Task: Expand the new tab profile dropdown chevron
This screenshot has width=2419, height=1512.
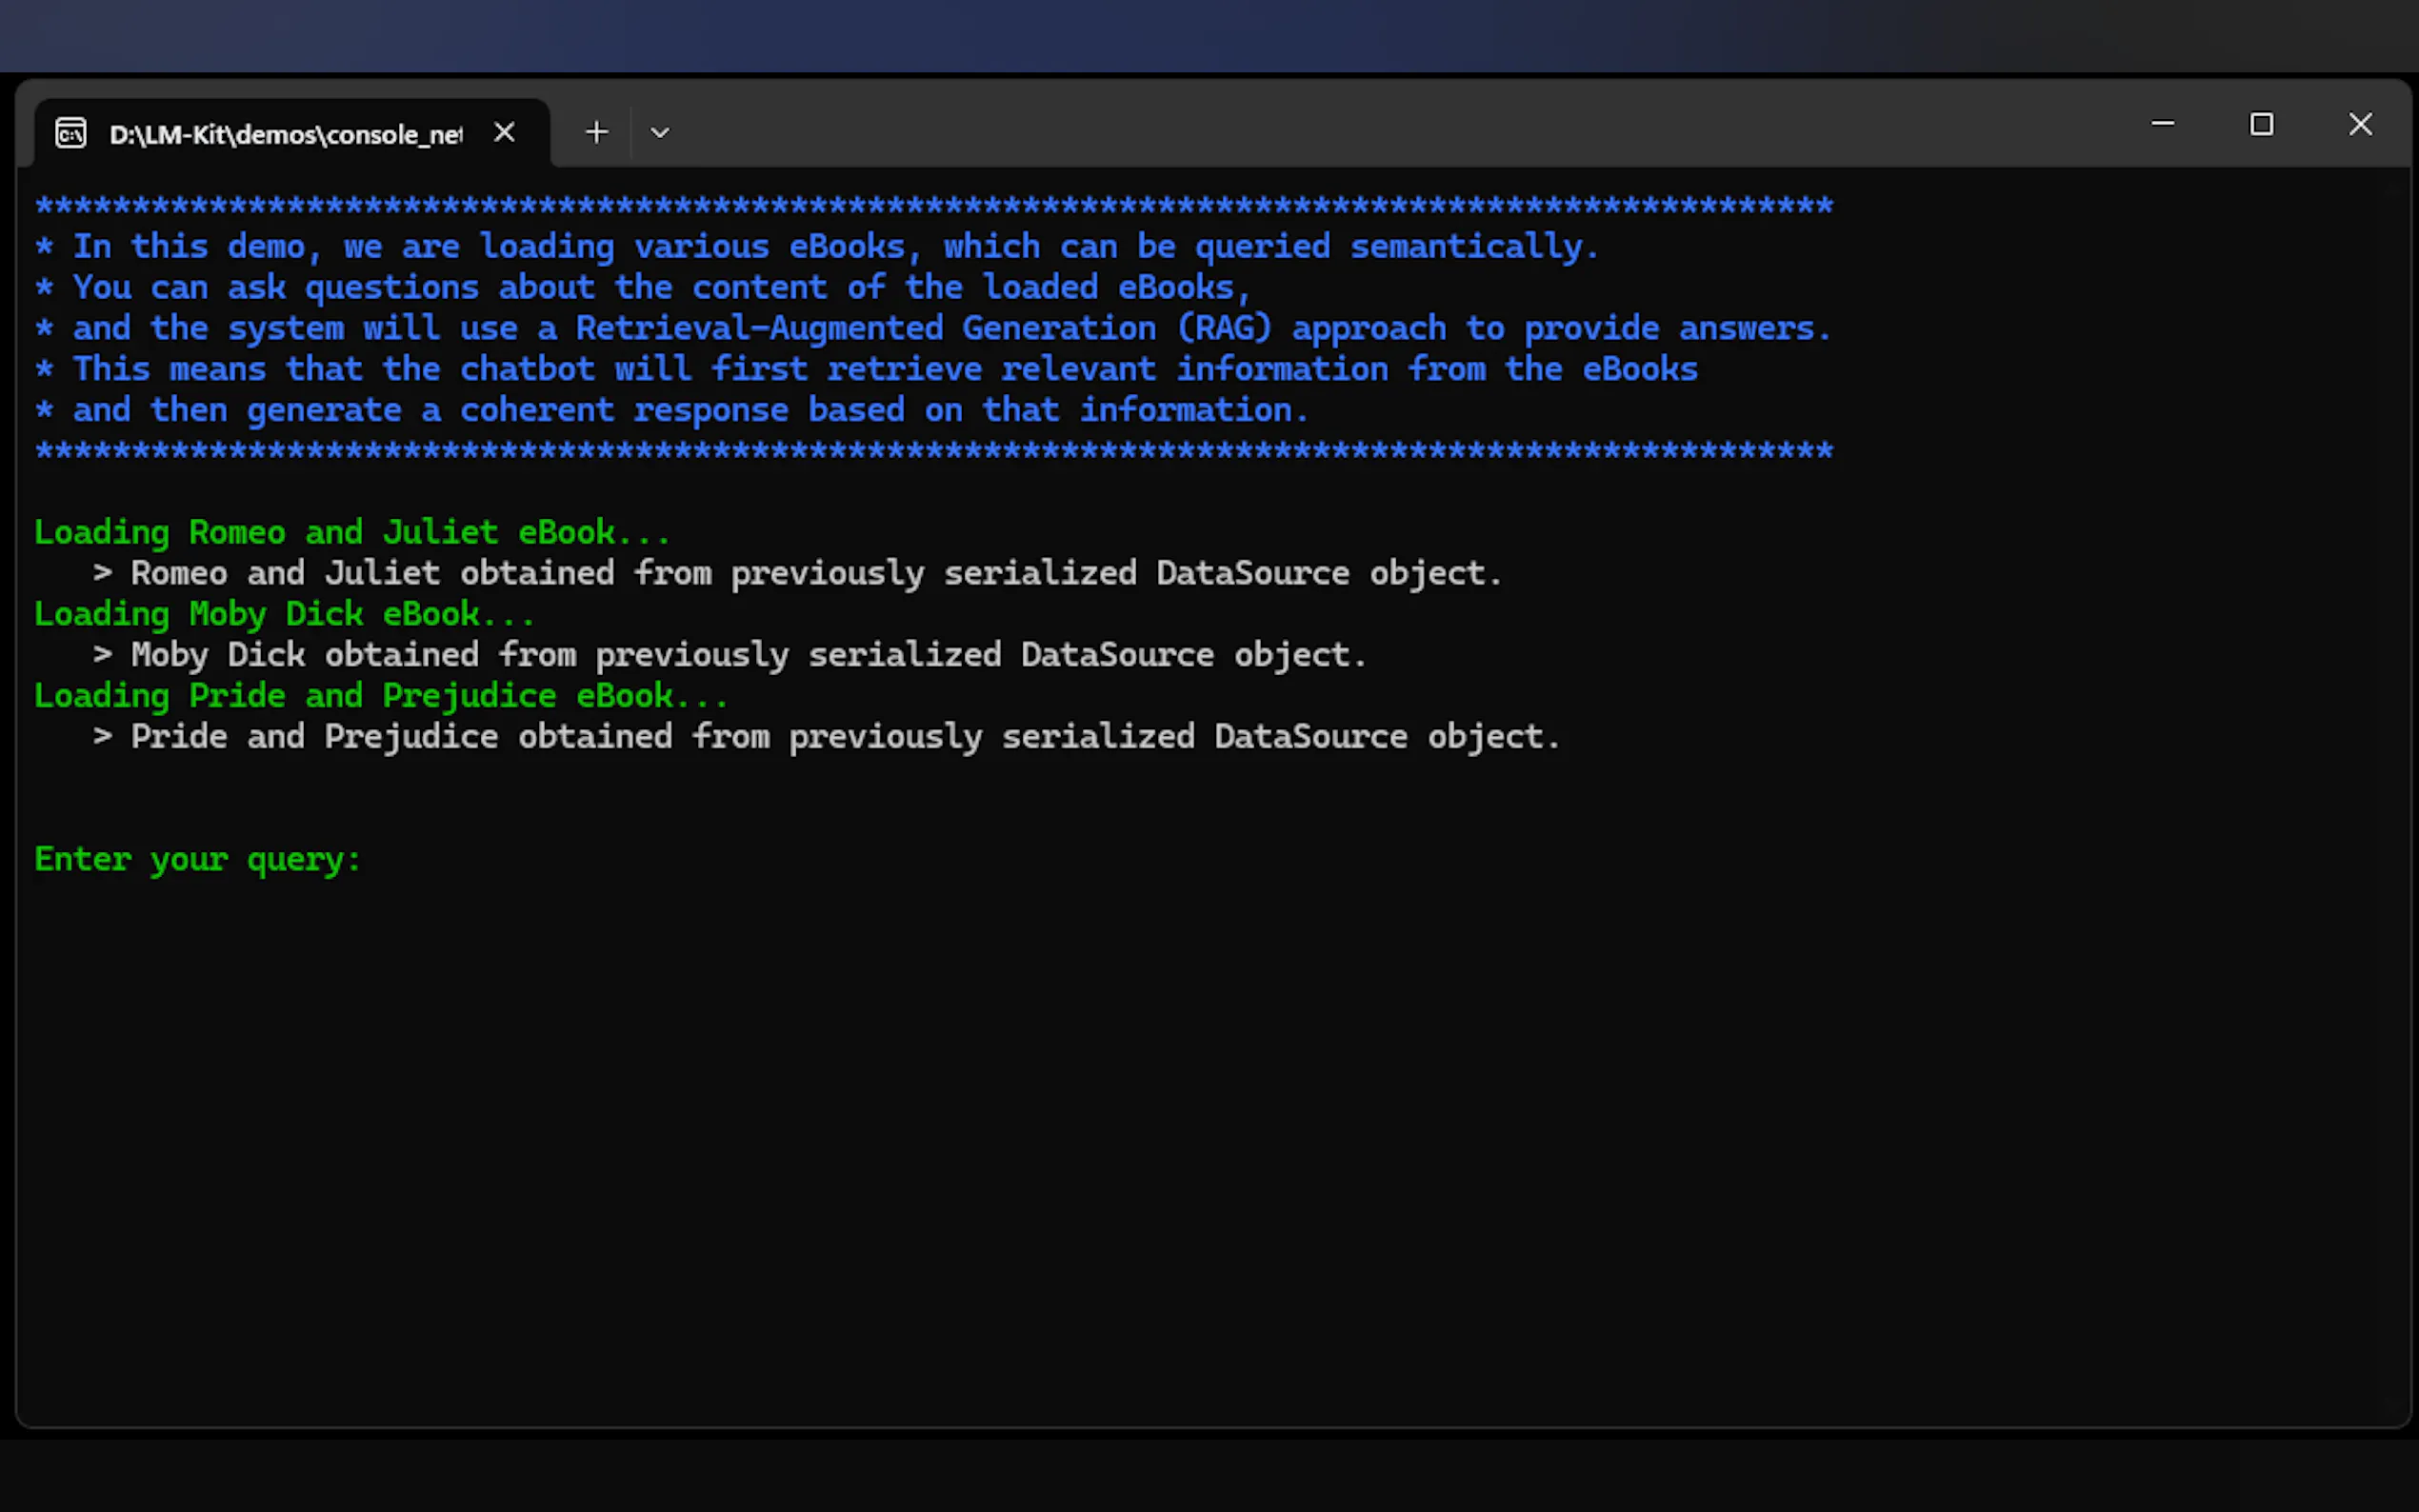Action: pyautogui.click(x=659, y=132)
